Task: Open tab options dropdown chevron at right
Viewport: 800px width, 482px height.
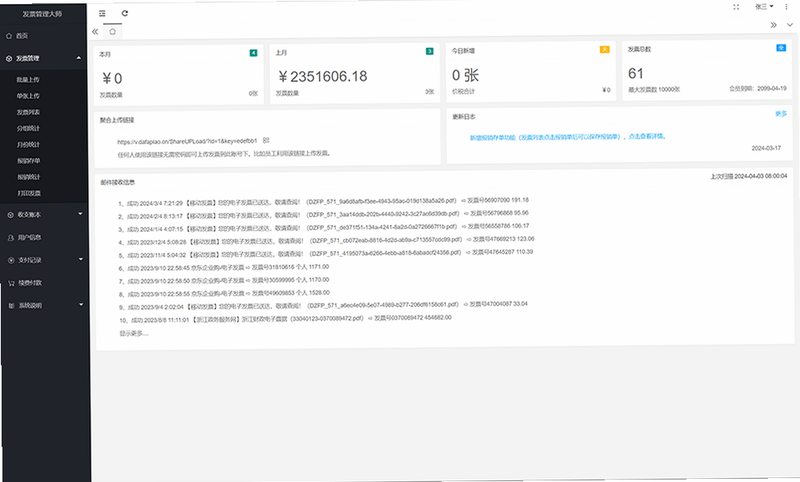Action: tap(790, 24)
